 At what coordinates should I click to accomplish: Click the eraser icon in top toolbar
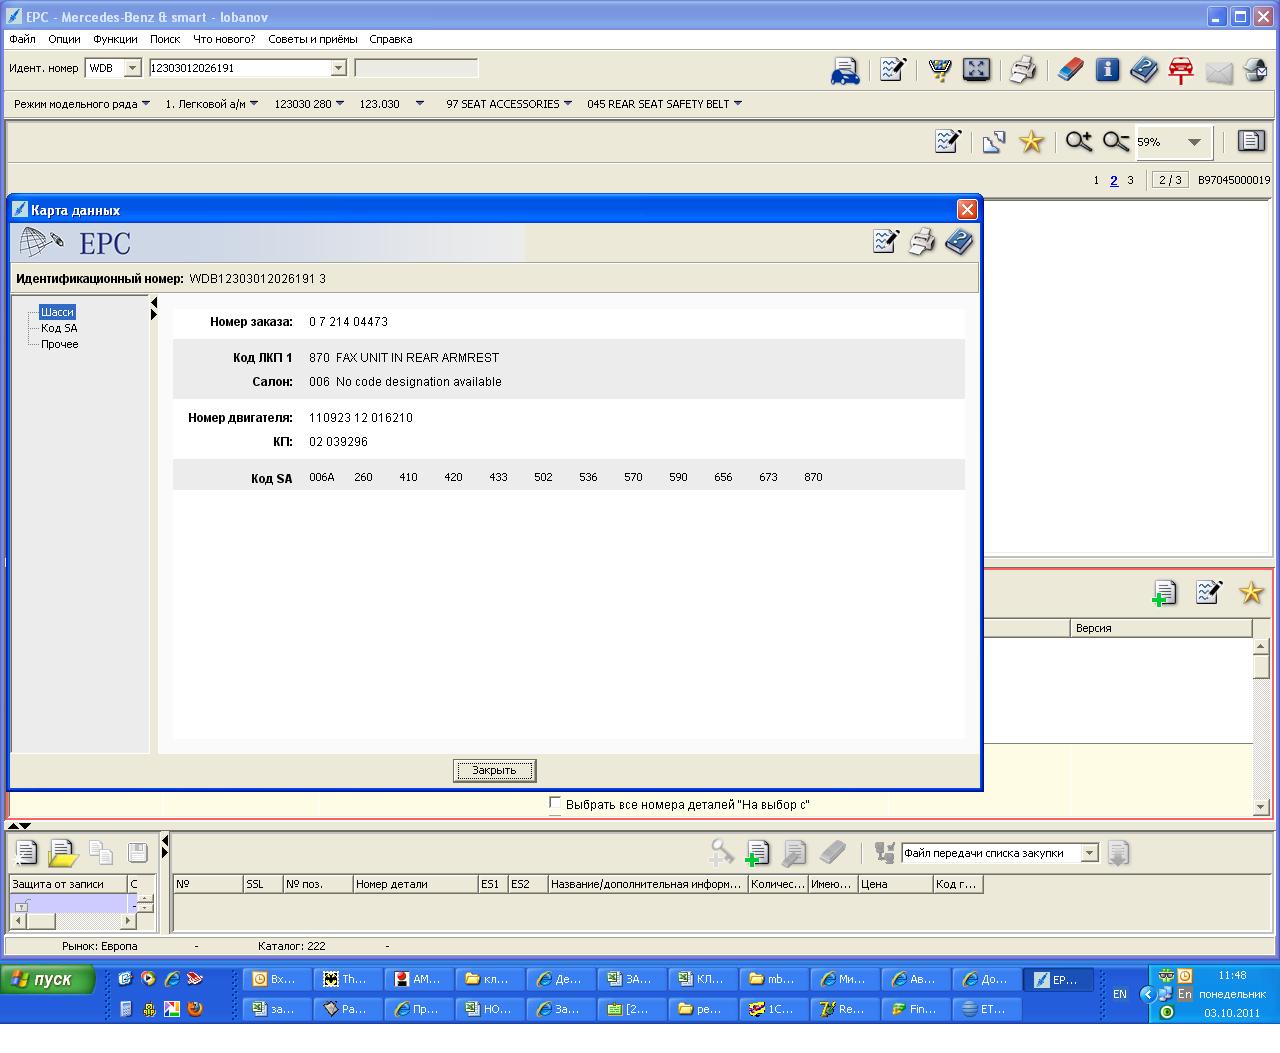(1070, 69)
